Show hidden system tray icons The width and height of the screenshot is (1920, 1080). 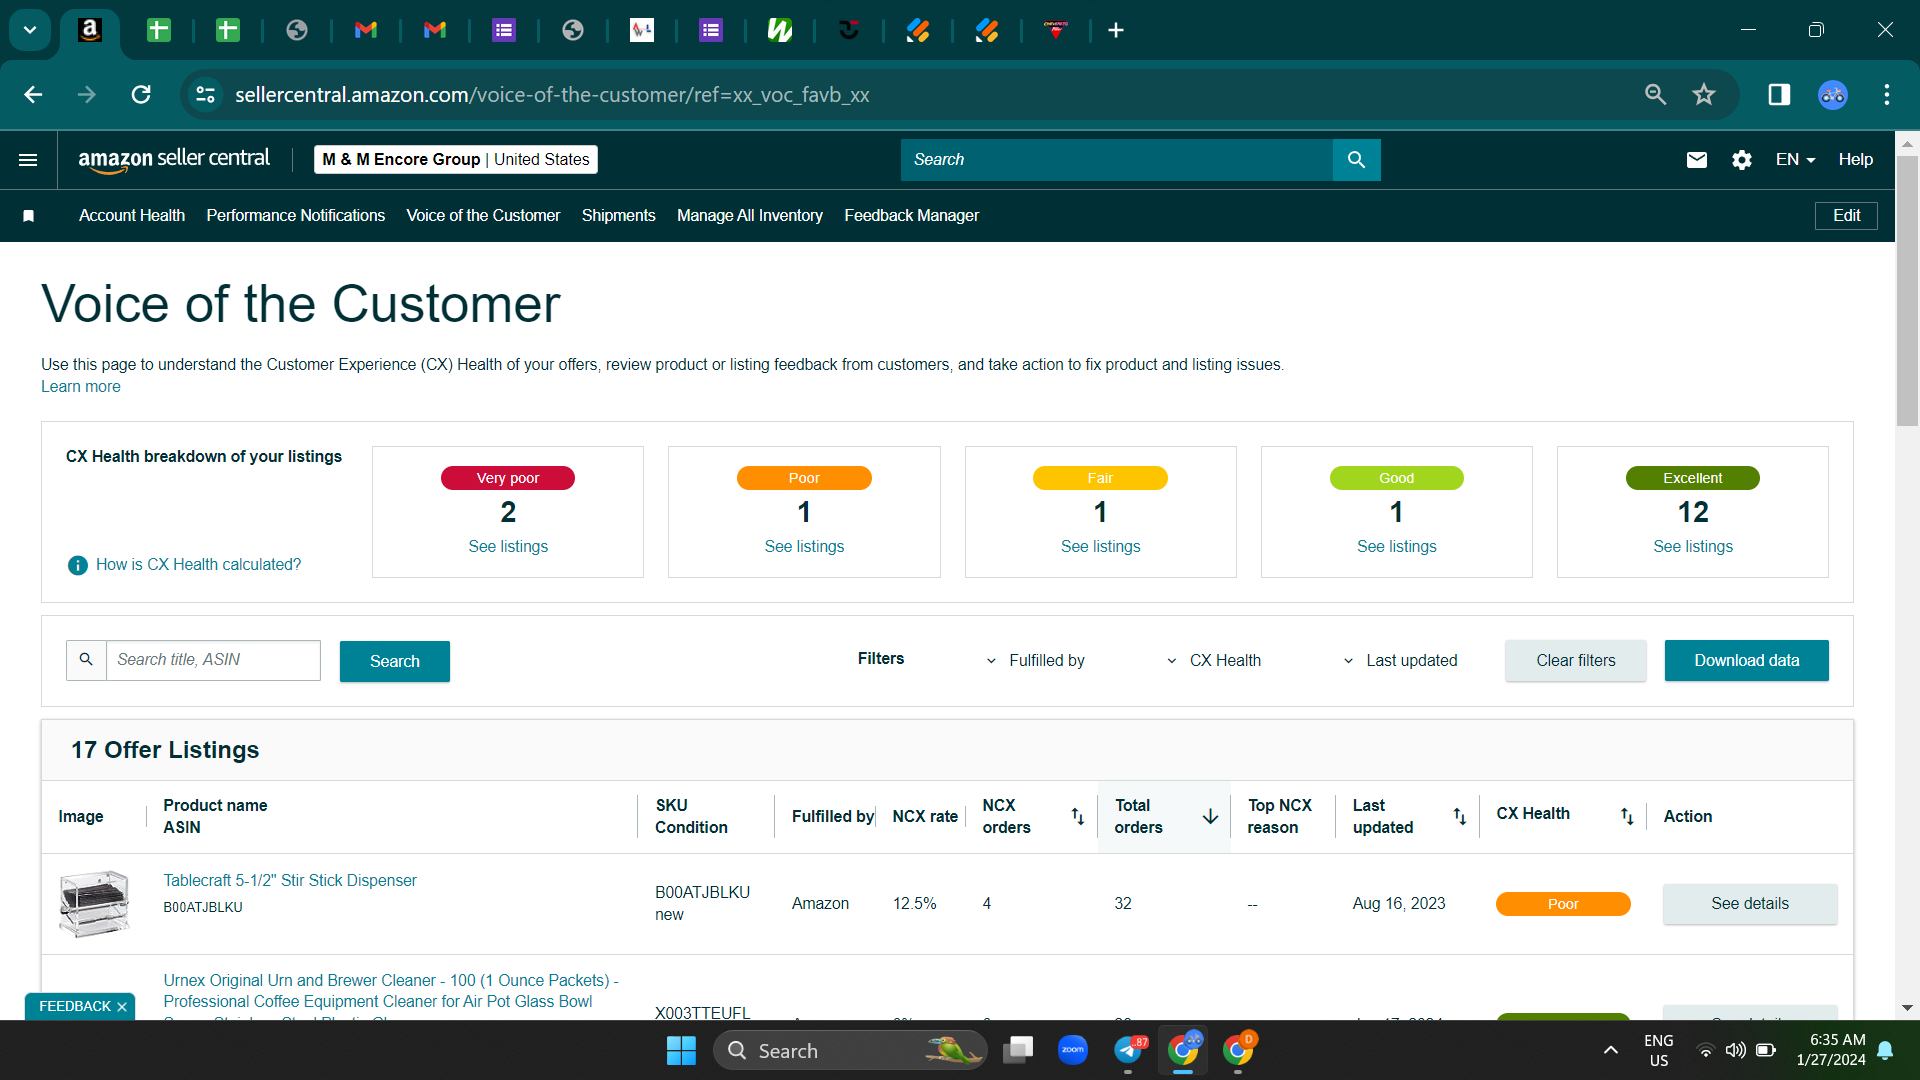[x=1610, y=1050]
